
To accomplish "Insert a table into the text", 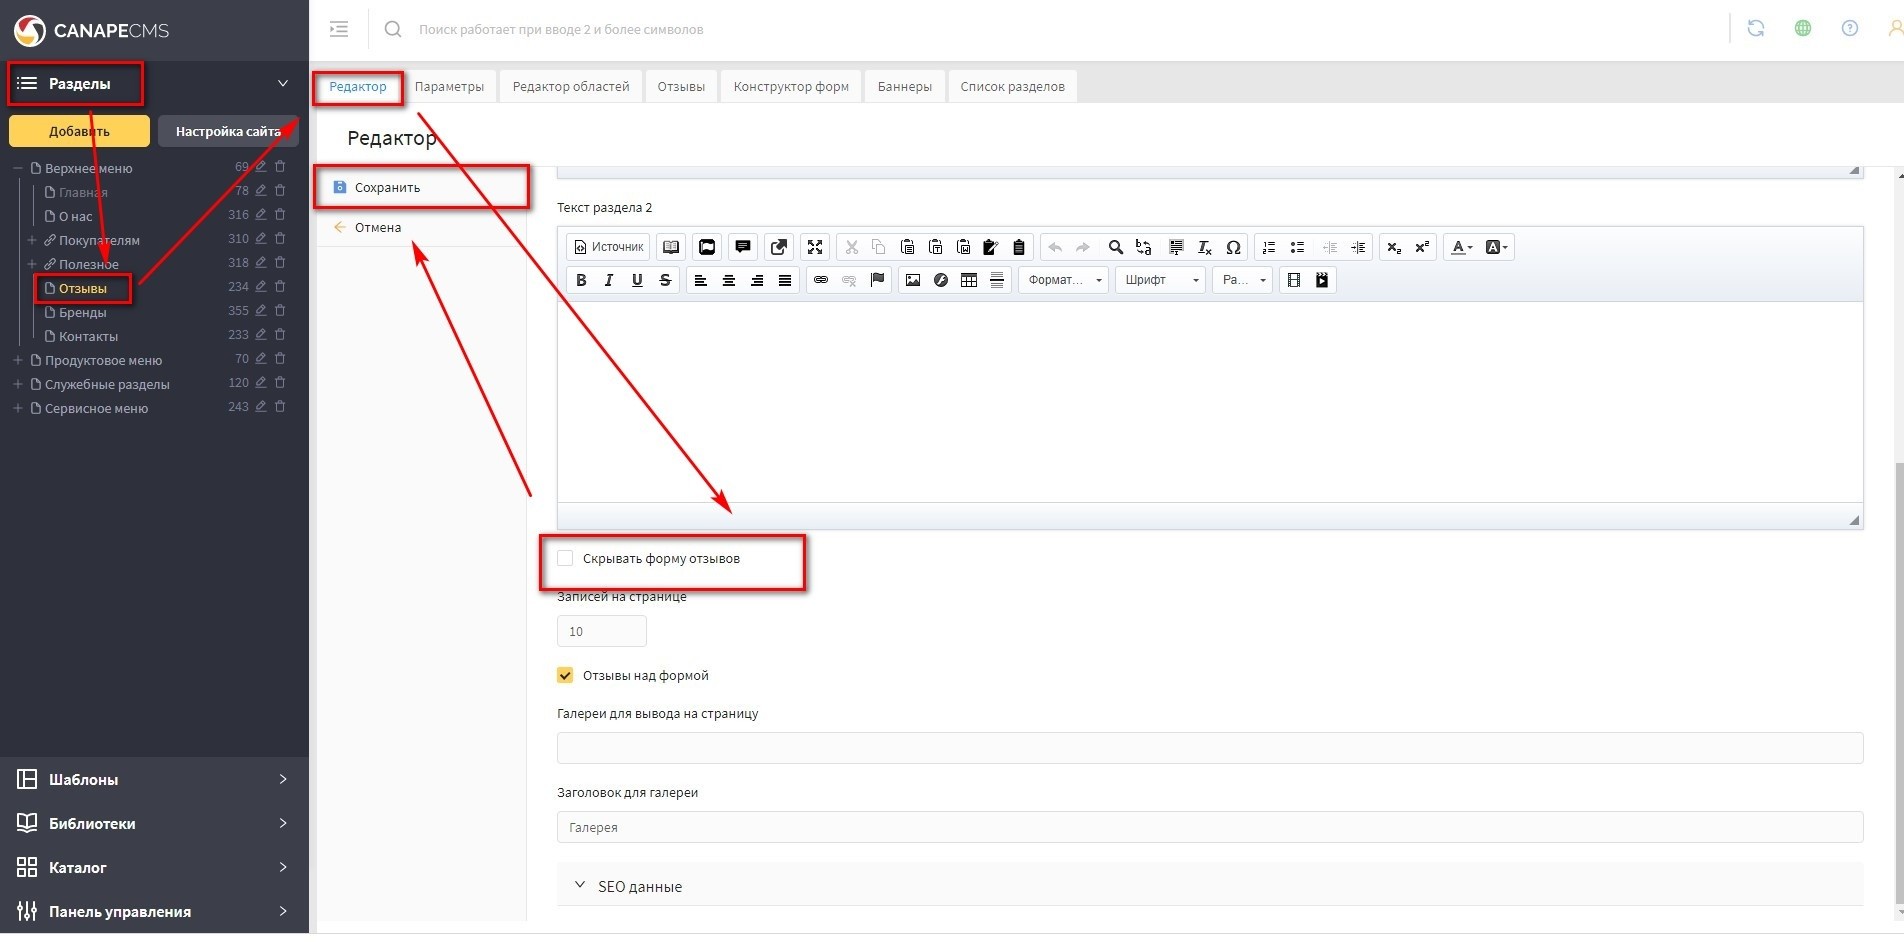I will 968,281.
